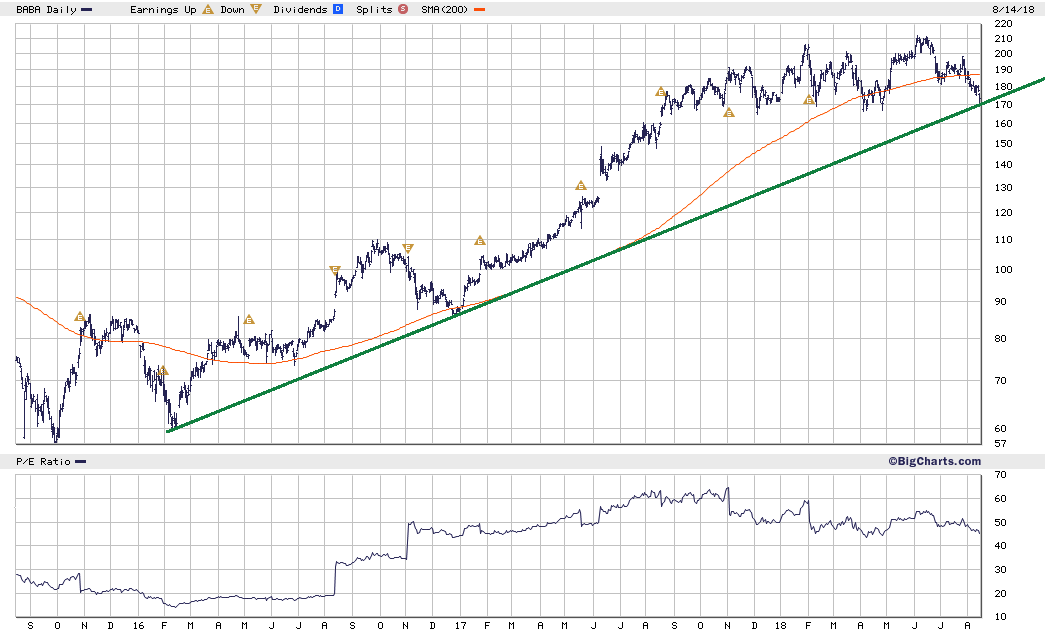Click the 'Dividends' legend label
This screenshot has height=635, width=1045.
pos(300,10)
